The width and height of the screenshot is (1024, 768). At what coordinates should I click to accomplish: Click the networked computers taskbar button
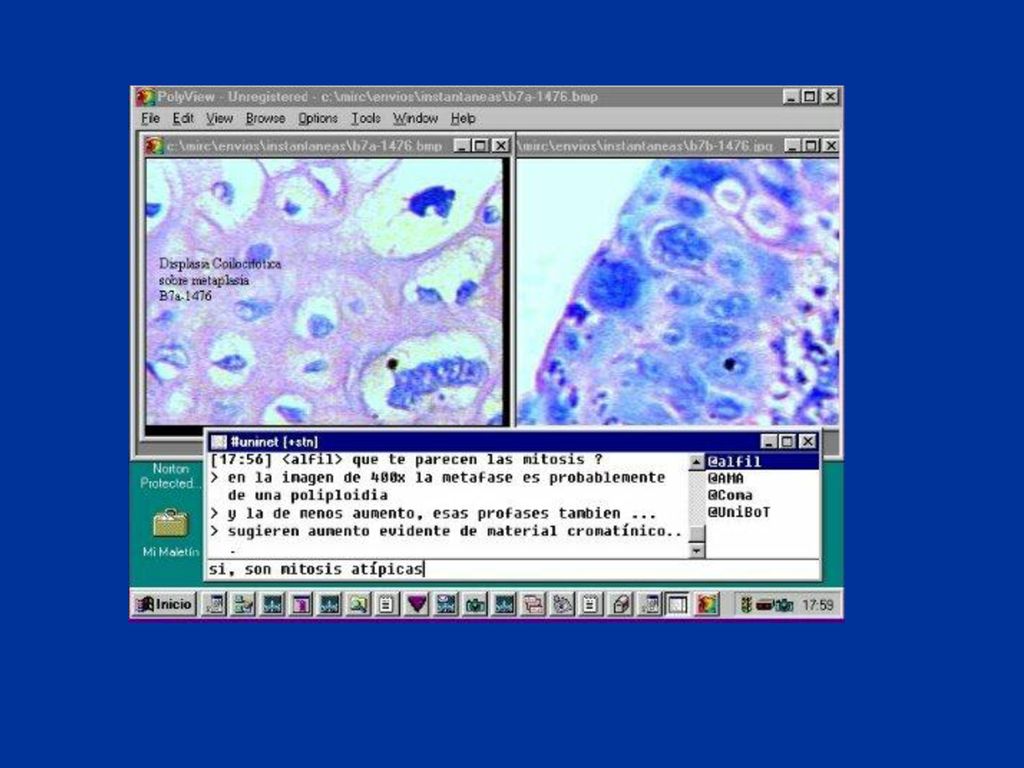tap(242, 605)
